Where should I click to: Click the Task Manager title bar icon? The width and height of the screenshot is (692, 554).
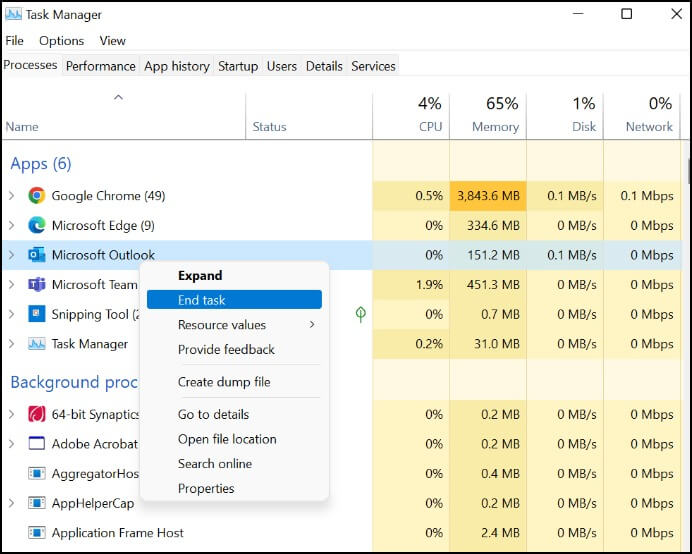[x=13, y=14]
